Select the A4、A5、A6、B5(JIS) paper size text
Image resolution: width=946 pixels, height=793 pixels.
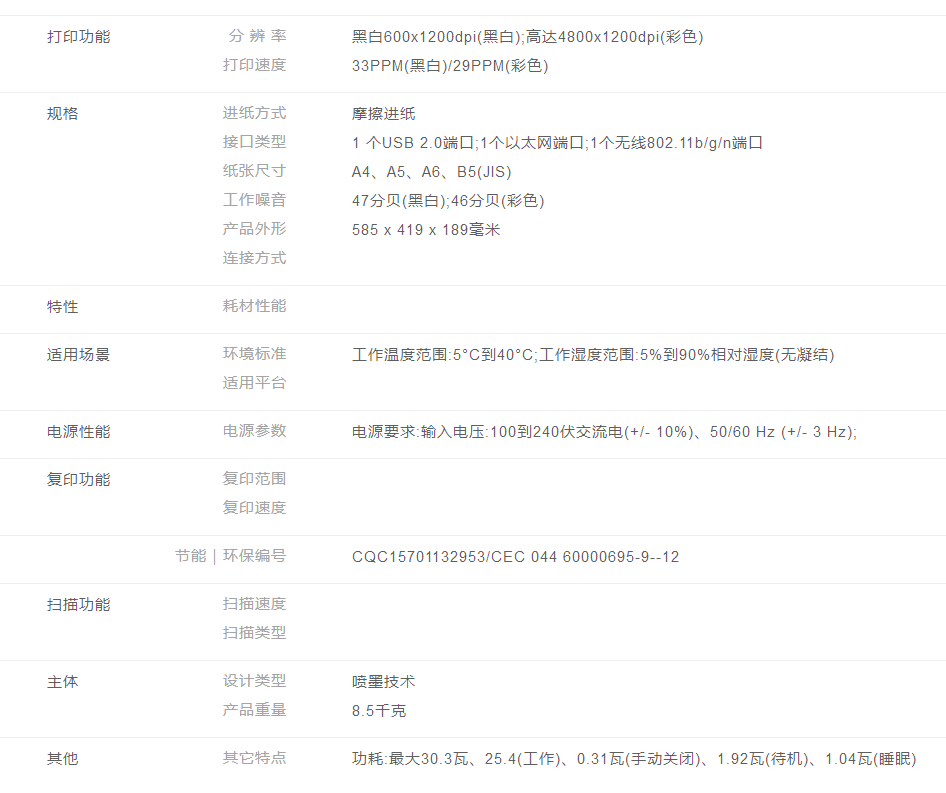[x=432, y=171]
